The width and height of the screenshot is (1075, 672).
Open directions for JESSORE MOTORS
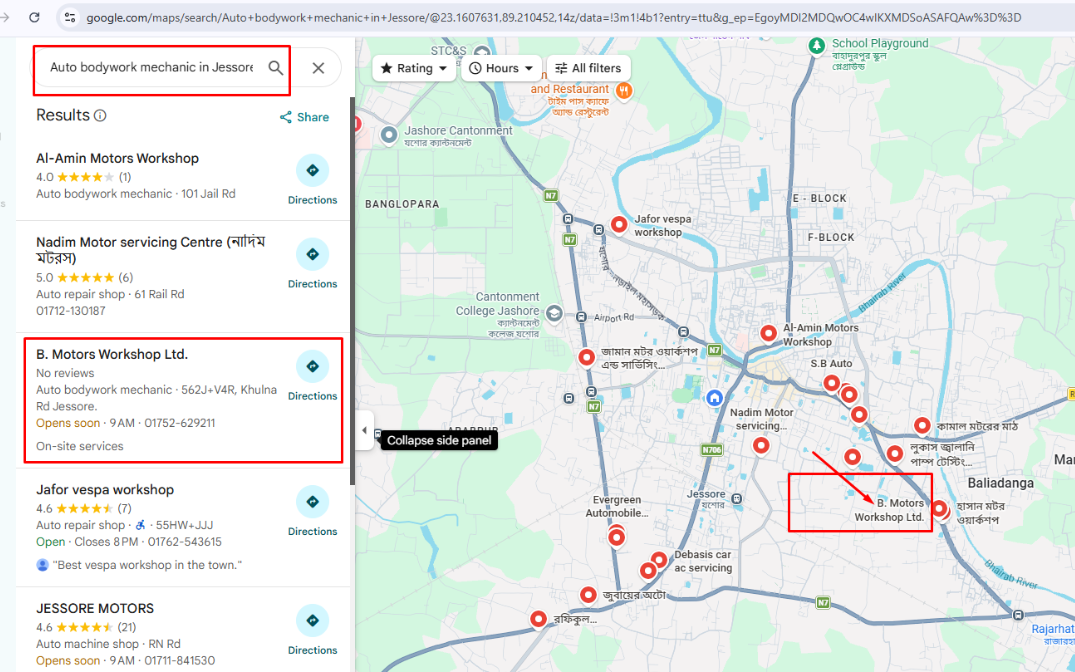312,621
